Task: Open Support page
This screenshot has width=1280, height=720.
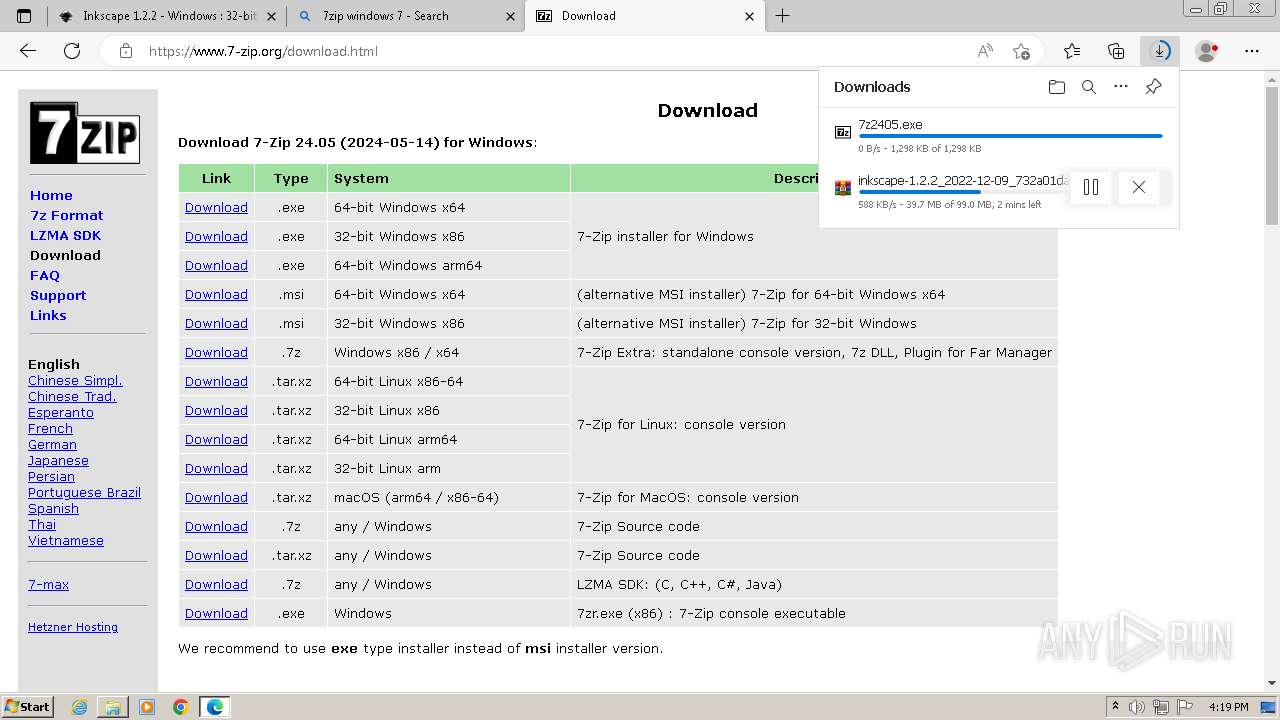Action: (x=58, y=295)
